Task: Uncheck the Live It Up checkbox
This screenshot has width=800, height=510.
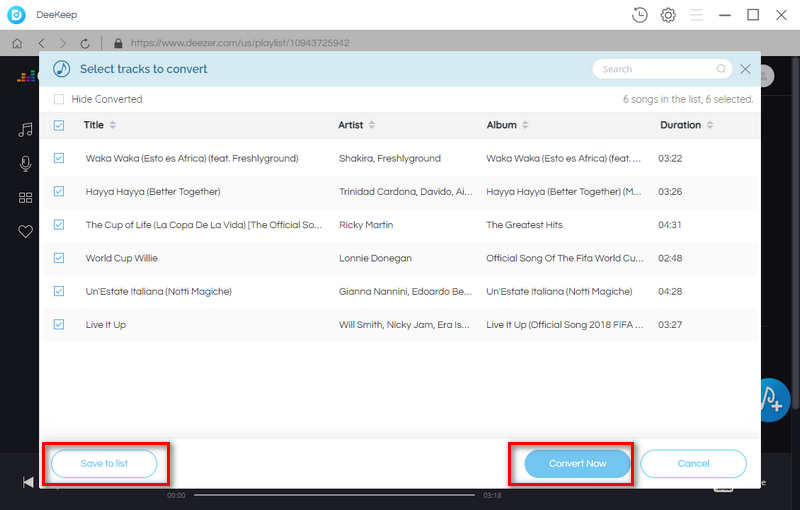Action: click(59, 324)
